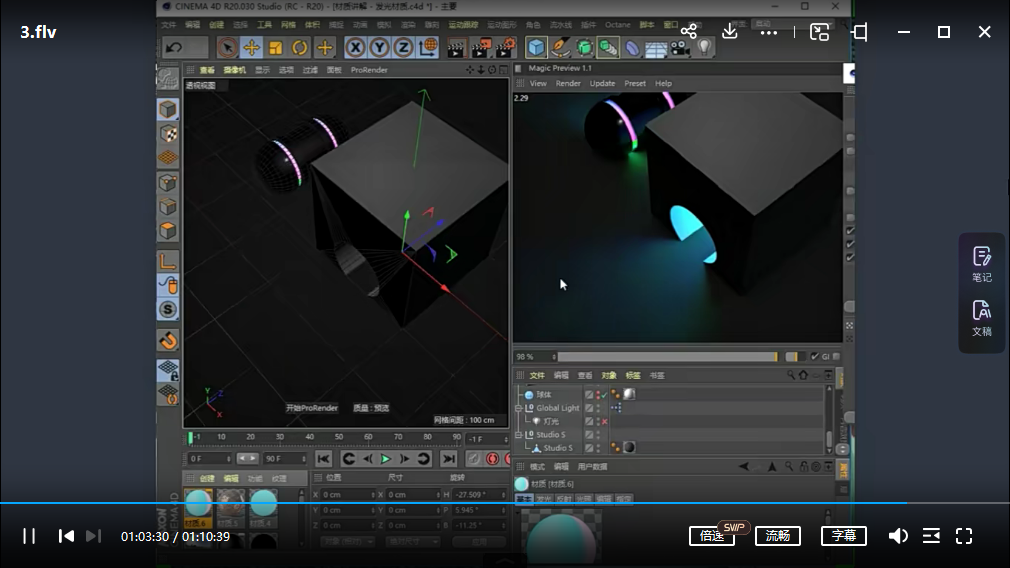Toggle the GI checkbox in Magic Preview
1010x568 pixels.
pos(815,356)
